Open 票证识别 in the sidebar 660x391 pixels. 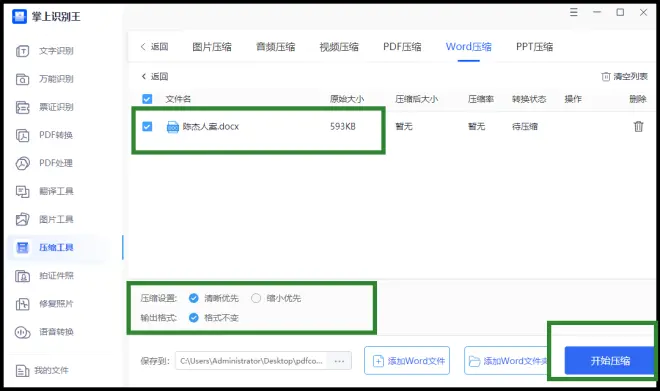[45, 107]
